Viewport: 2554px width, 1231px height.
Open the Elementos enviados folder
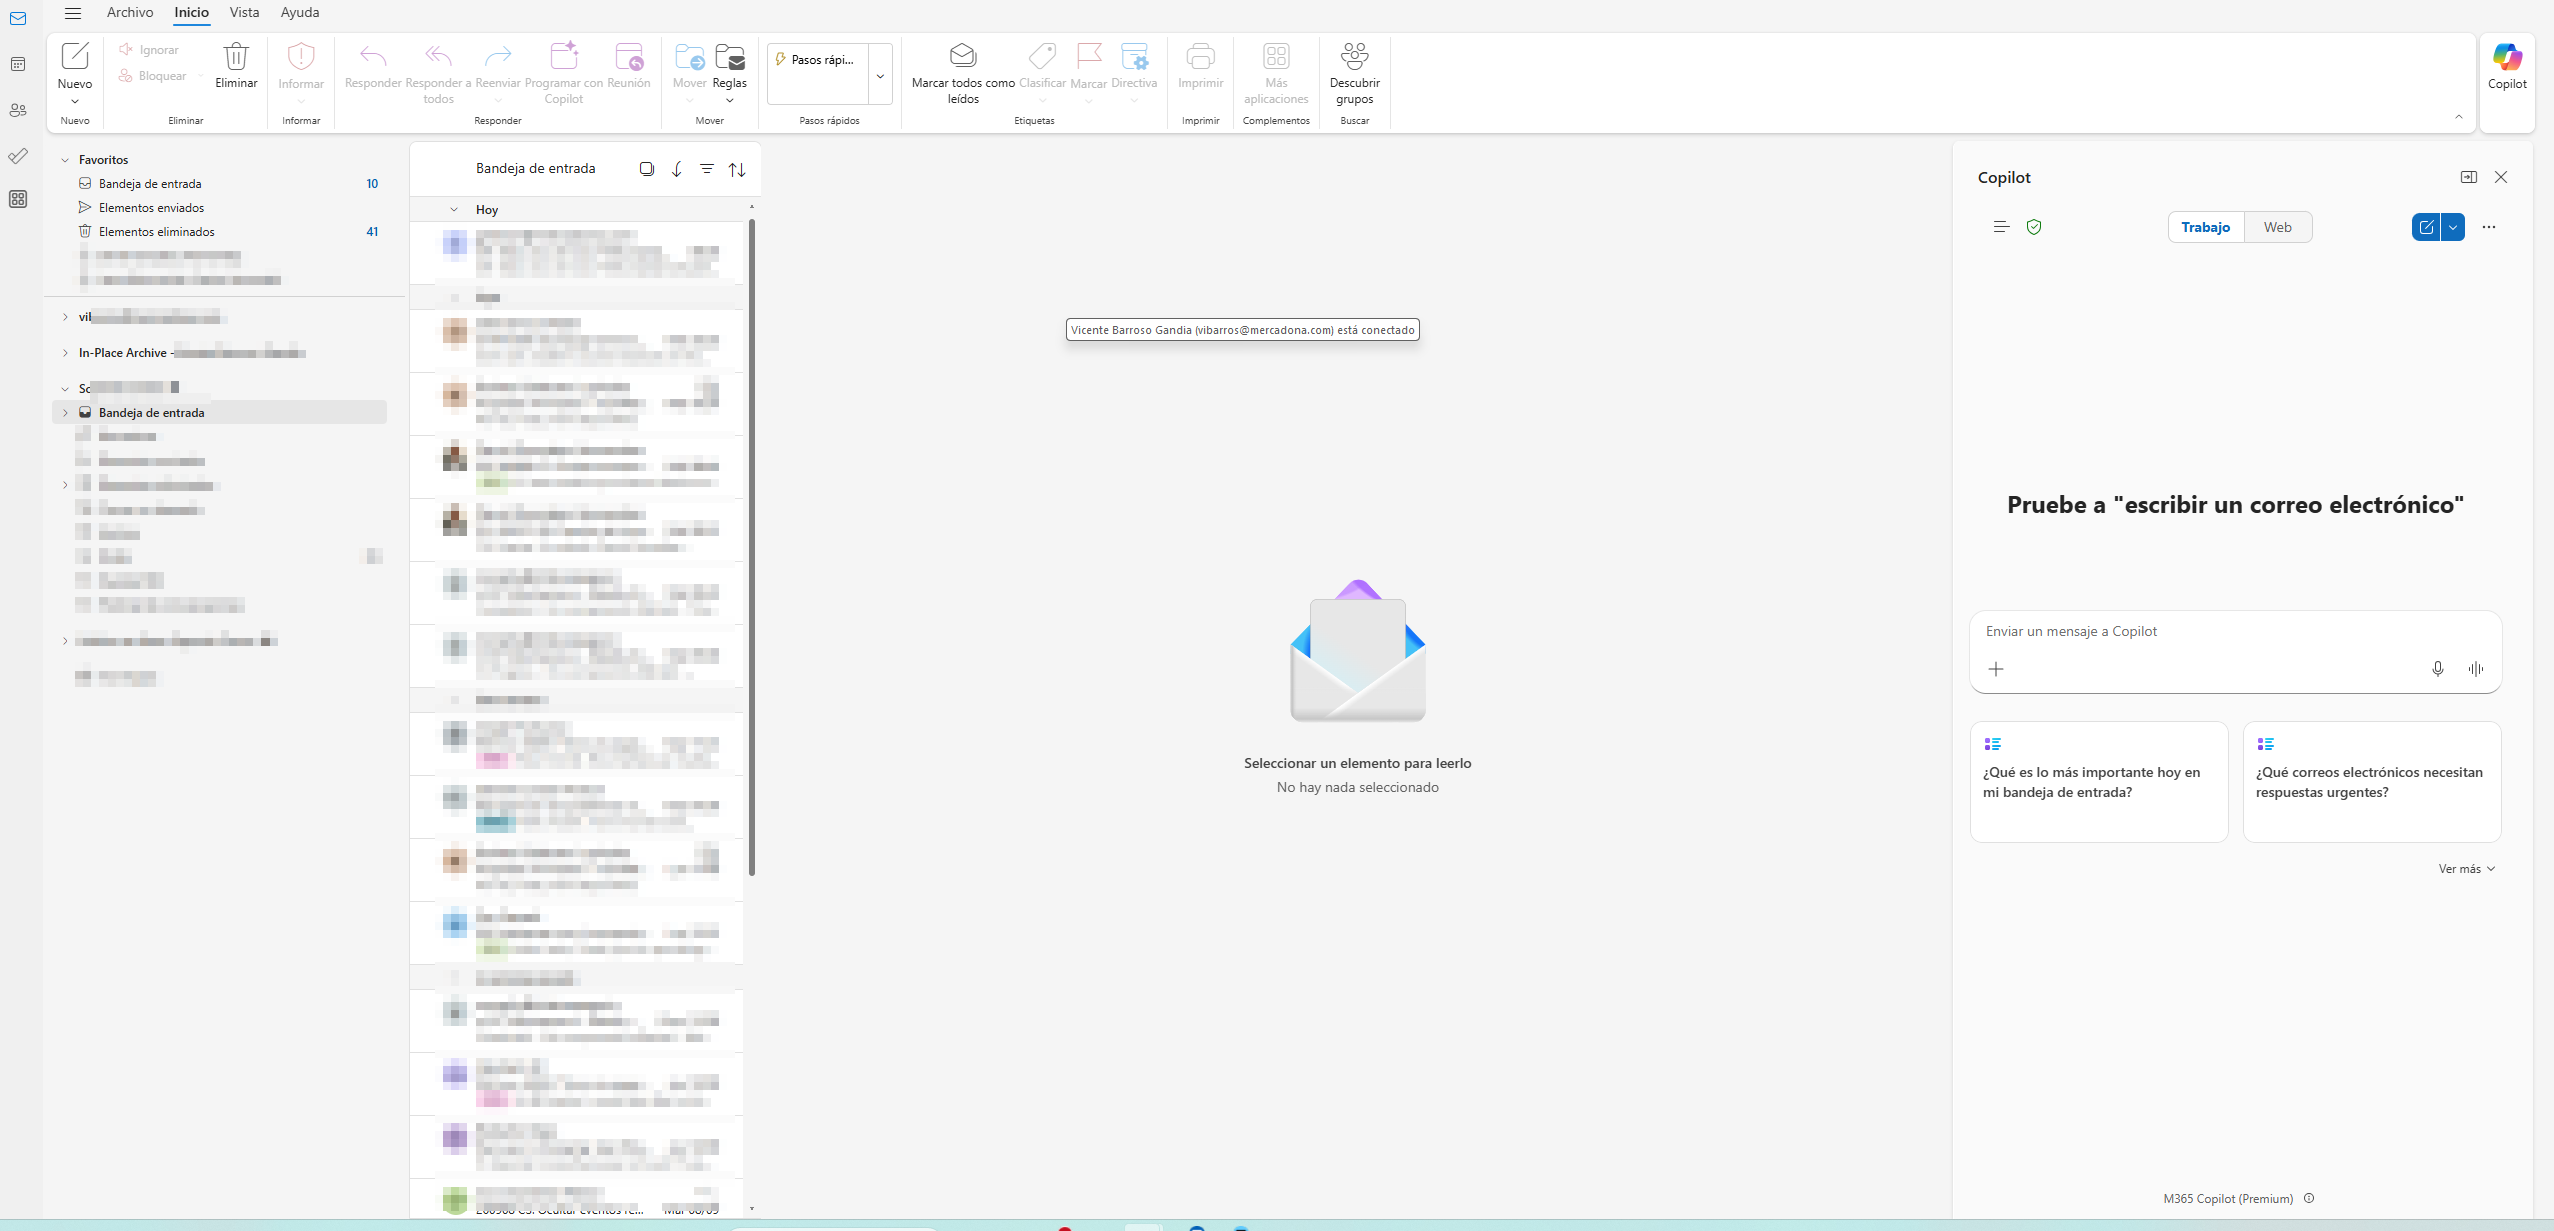click(x=220, y=208)
